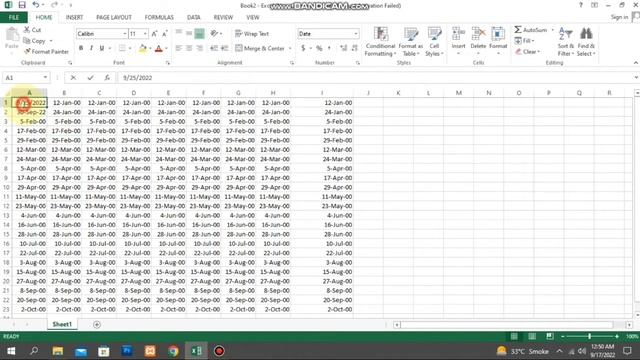
Task: Expand the Number group dialog launcher
Action: [x=358, y=63]
